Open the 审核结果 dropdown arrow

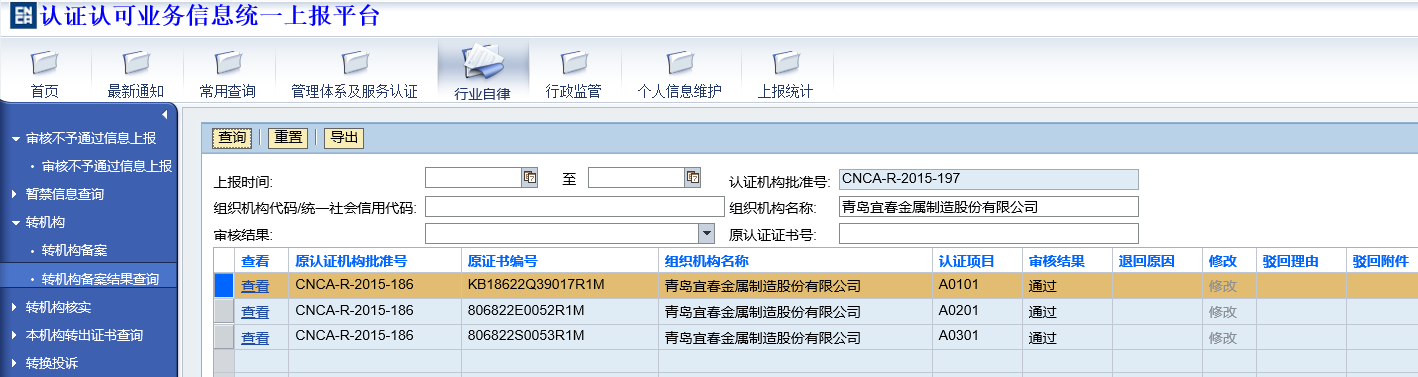pos(706,233)
